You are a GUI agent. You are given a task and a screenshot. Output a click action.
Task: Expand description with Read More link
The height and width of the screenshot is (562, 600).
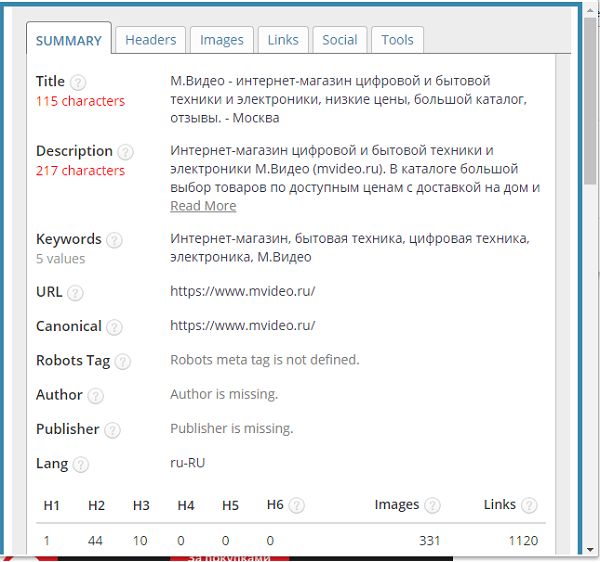tap(203, 206)
